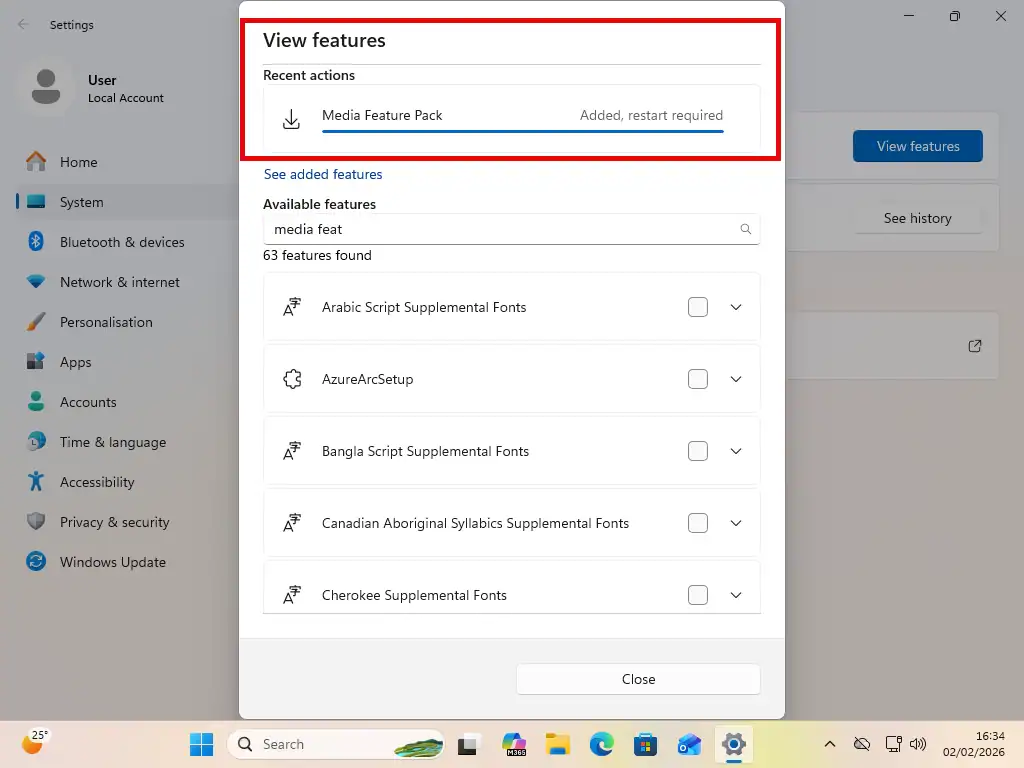Screen dimensions: 1024x768
Task: Expand Canadian Aboriginal Syllabics Supplemental Fonts details
Action: [736, 523]
